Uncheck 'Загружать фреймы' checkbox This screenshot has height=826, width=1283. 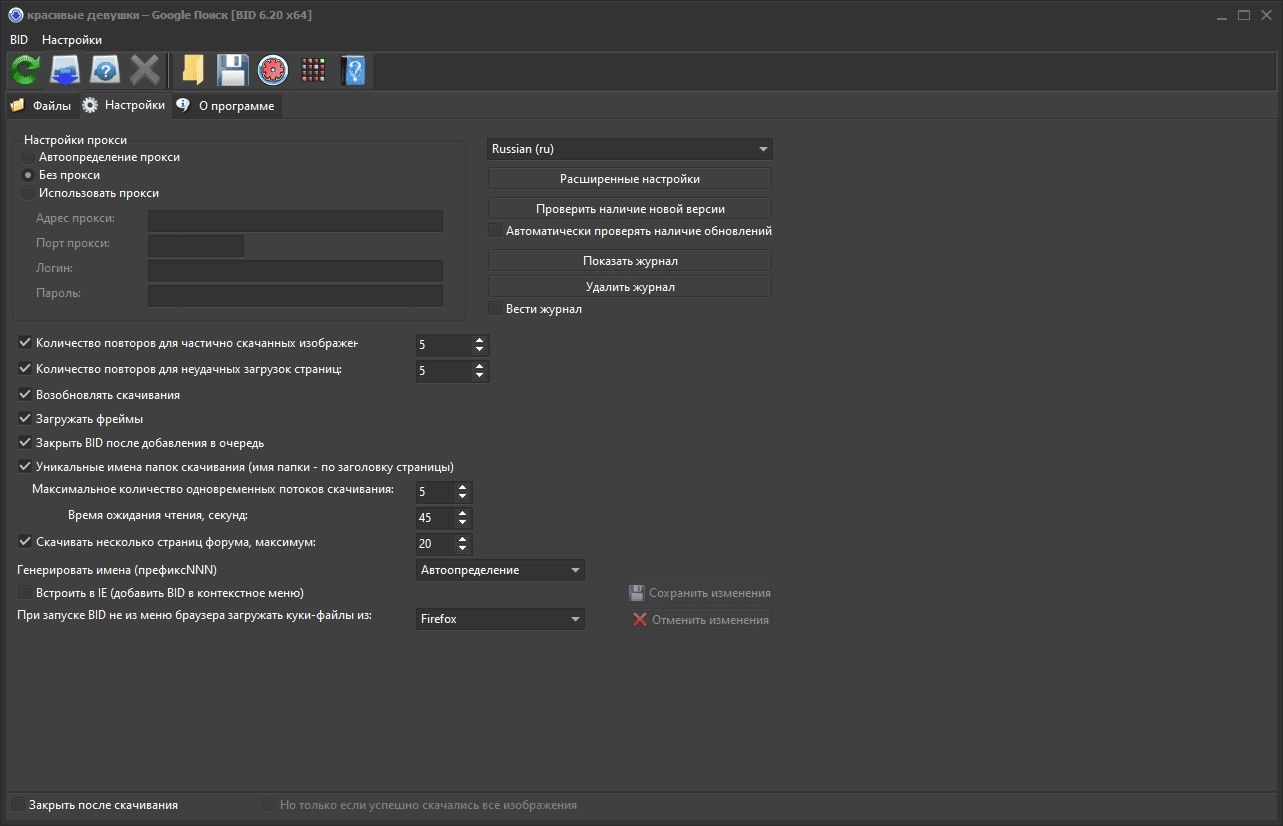[25, 418]
